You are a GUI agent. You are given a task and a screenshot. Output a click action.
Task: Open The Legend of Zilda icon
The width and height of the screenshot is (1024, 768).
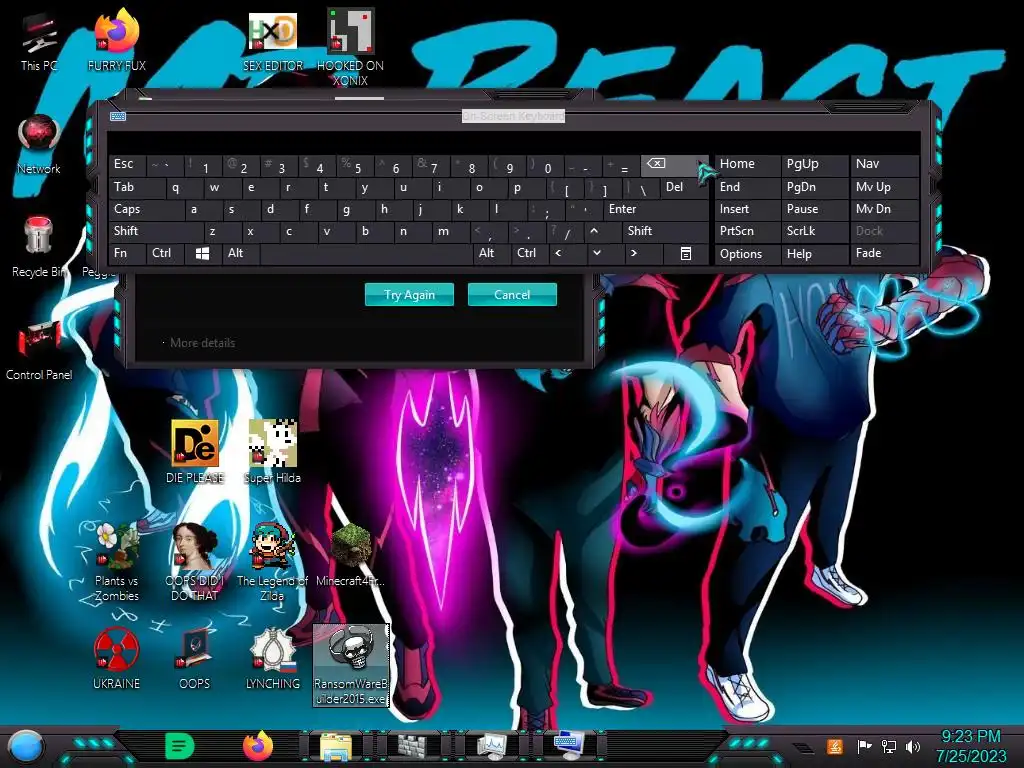coord(272,562)
